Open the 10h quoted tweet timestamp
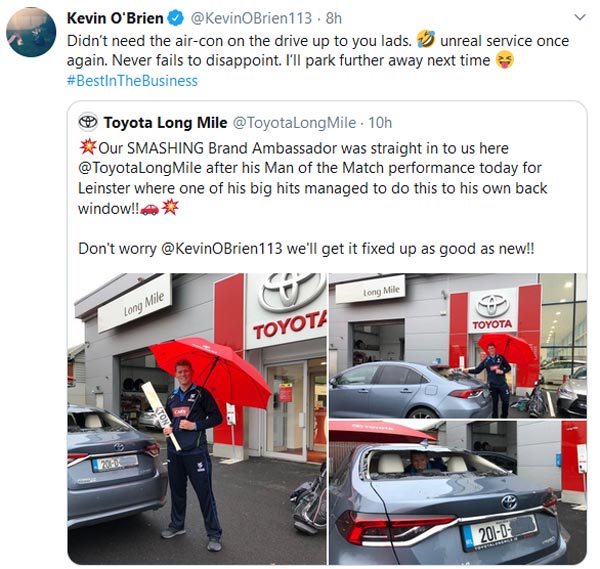This screenshot has width=600, height=569. click(380, 122)
